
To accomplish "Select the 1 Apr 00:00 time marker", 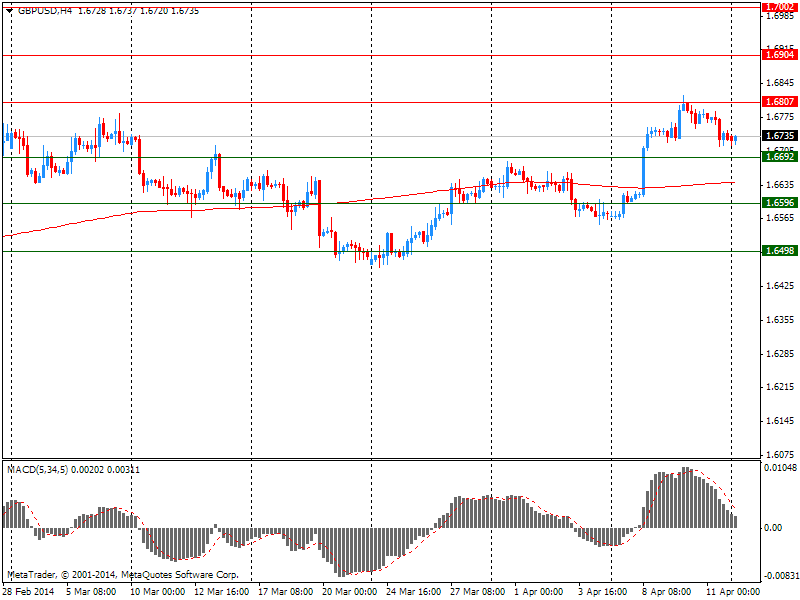I will [x=538, y=591].
